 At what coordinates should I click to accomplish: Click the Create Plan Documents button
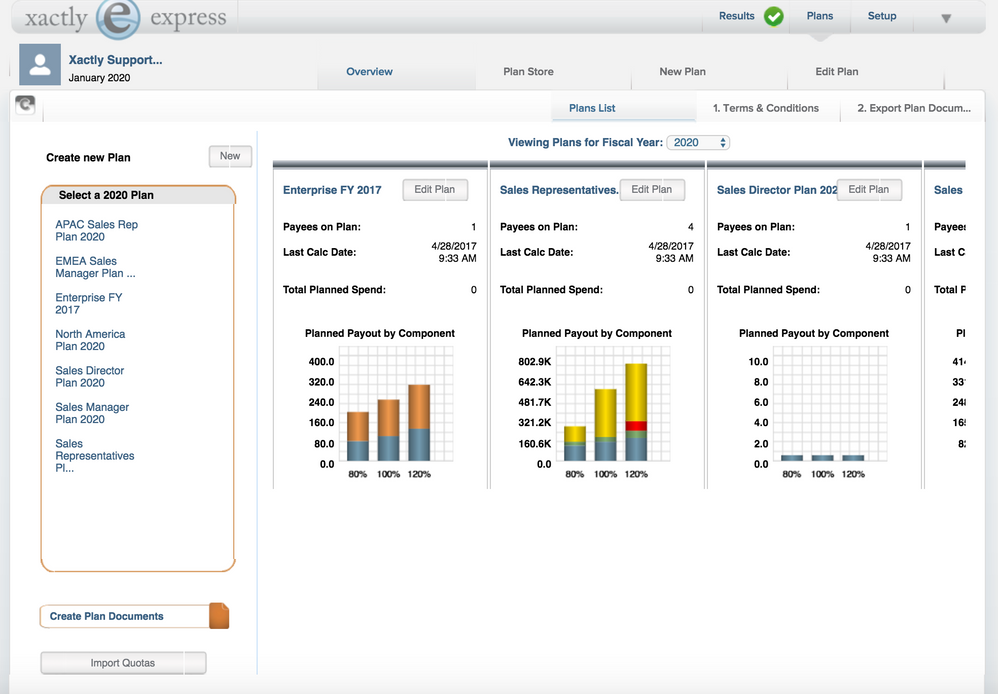coord(125,616)
